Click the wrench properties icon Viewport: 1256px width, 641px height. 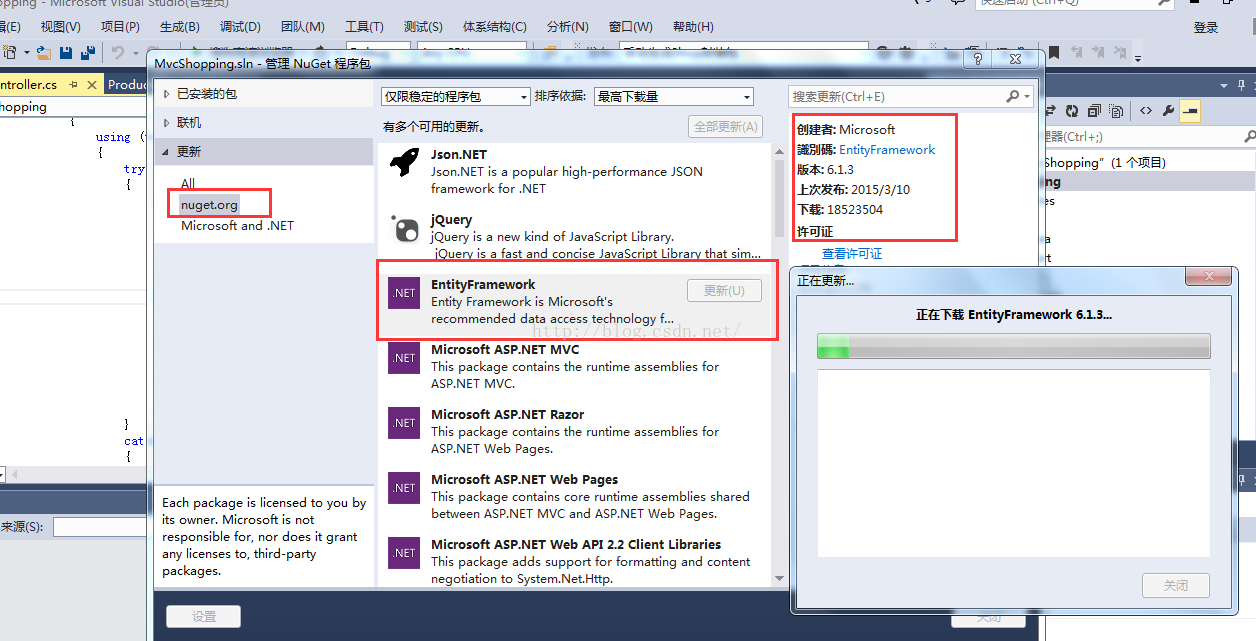(1167, 111)
